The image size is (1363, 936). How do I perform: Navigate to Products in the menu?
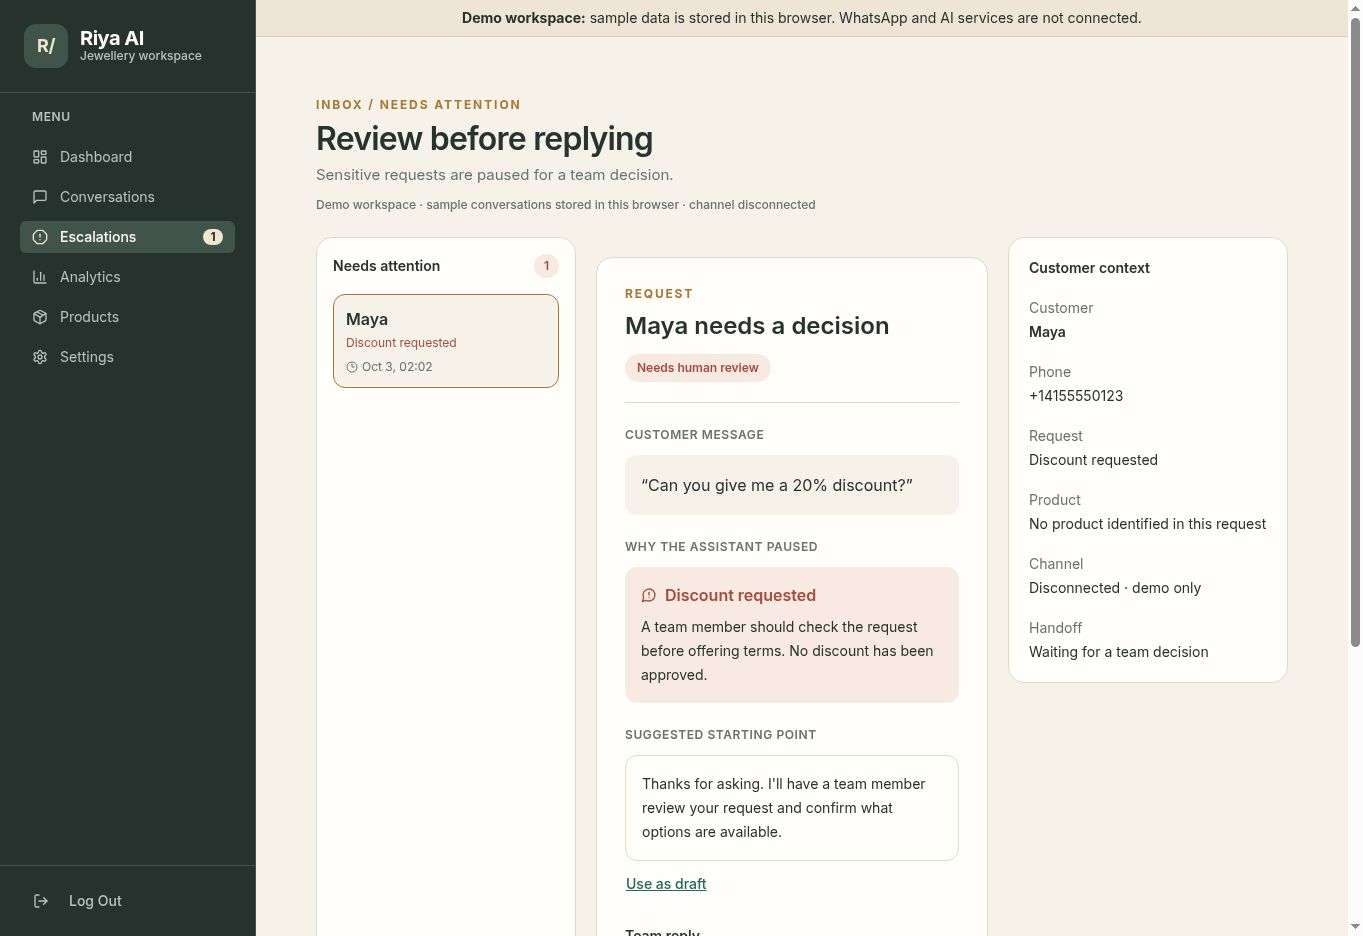127,317
